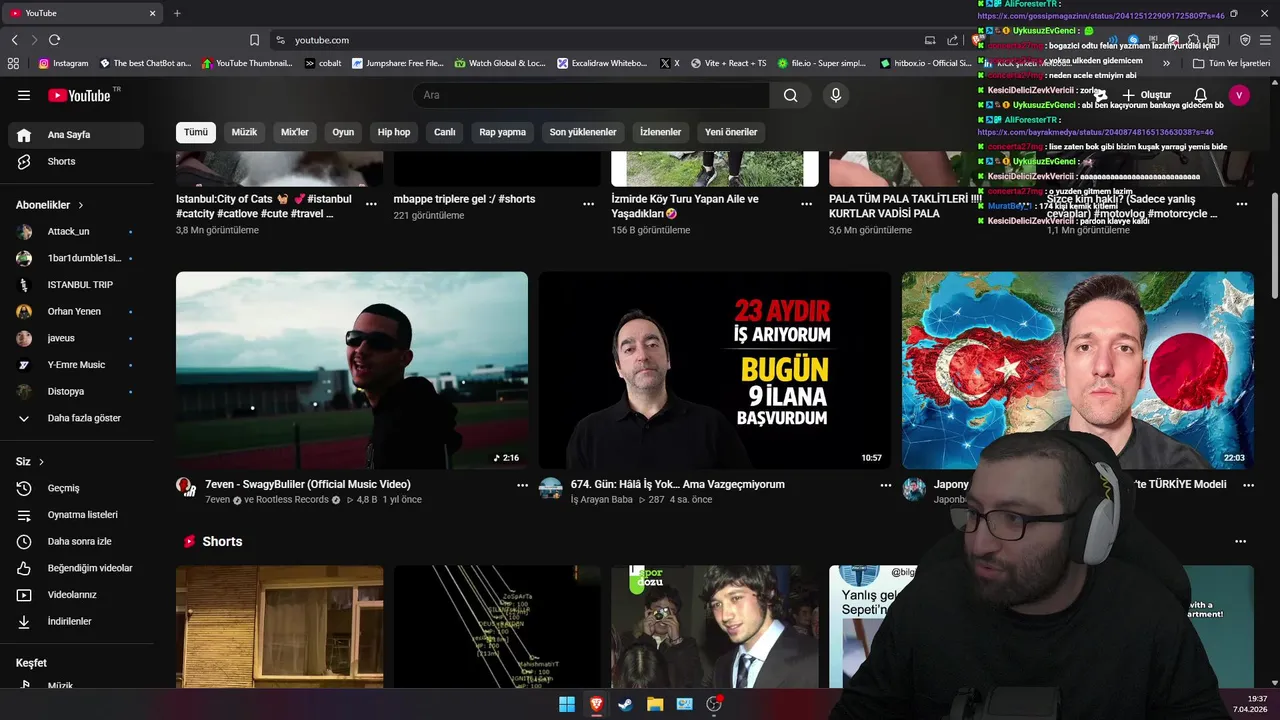Viewport: 1280px width, 720px height.
Task: Open options menu for 674. Gün video
Action: tap(885, 485)
